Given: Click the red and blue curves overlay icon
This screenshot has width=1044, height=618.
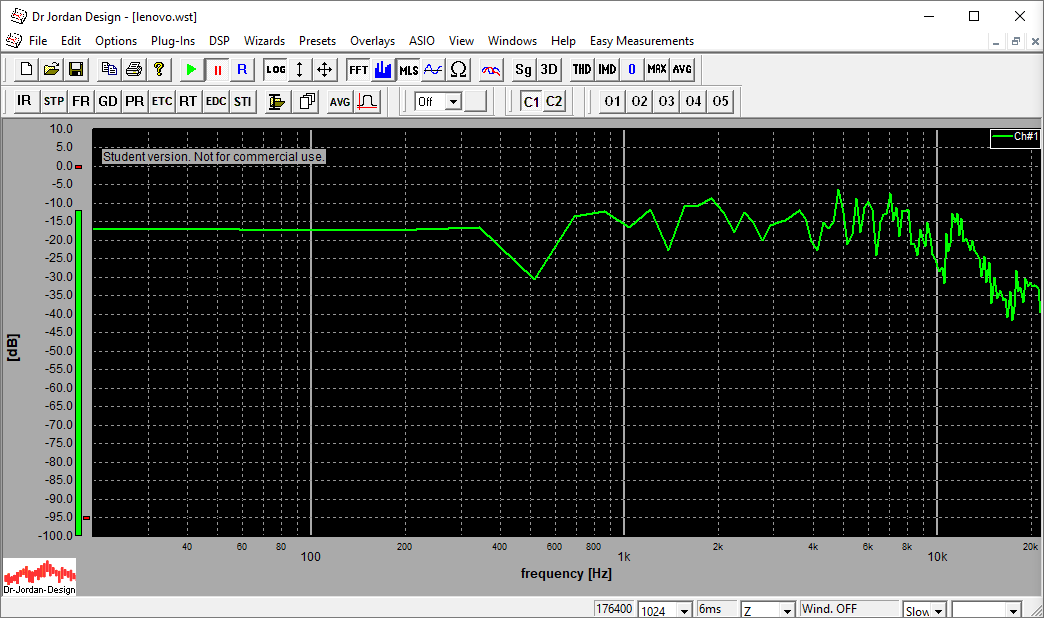Looking at the screenshot, I should click(491, 69).
